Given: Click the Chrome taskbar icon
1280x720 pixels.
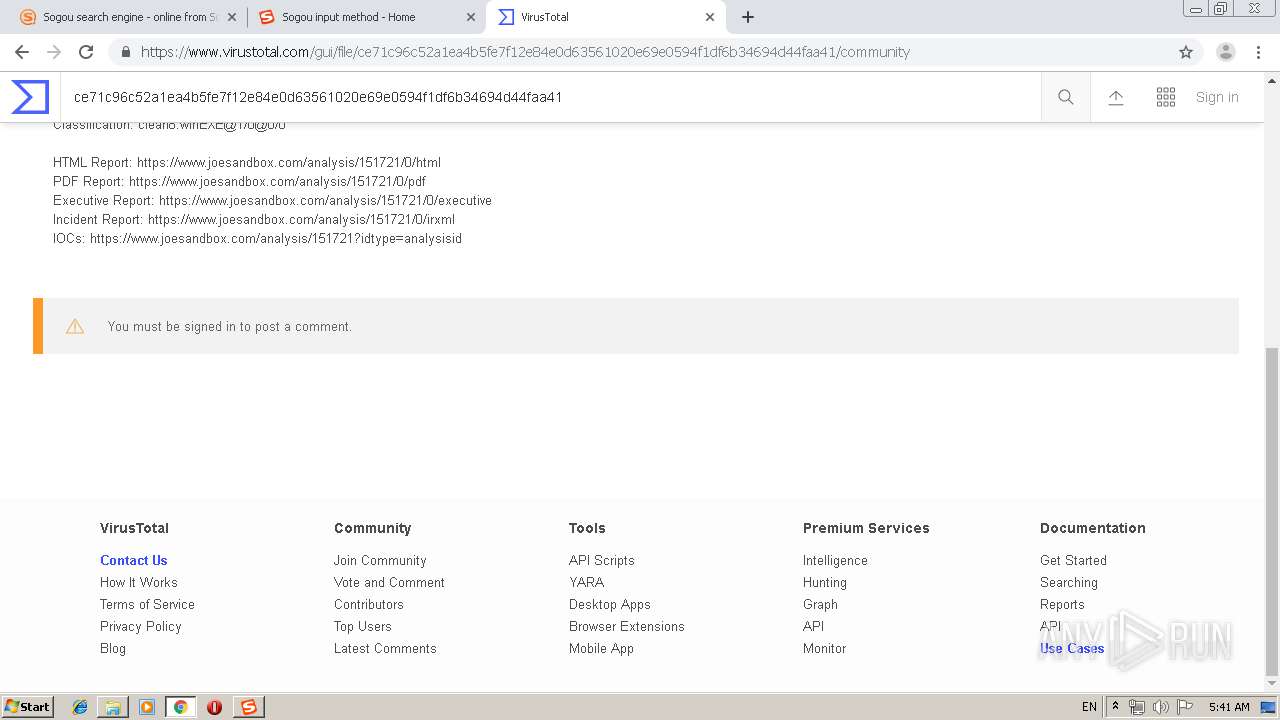Looking at the screenshot, I should (180, 707).
